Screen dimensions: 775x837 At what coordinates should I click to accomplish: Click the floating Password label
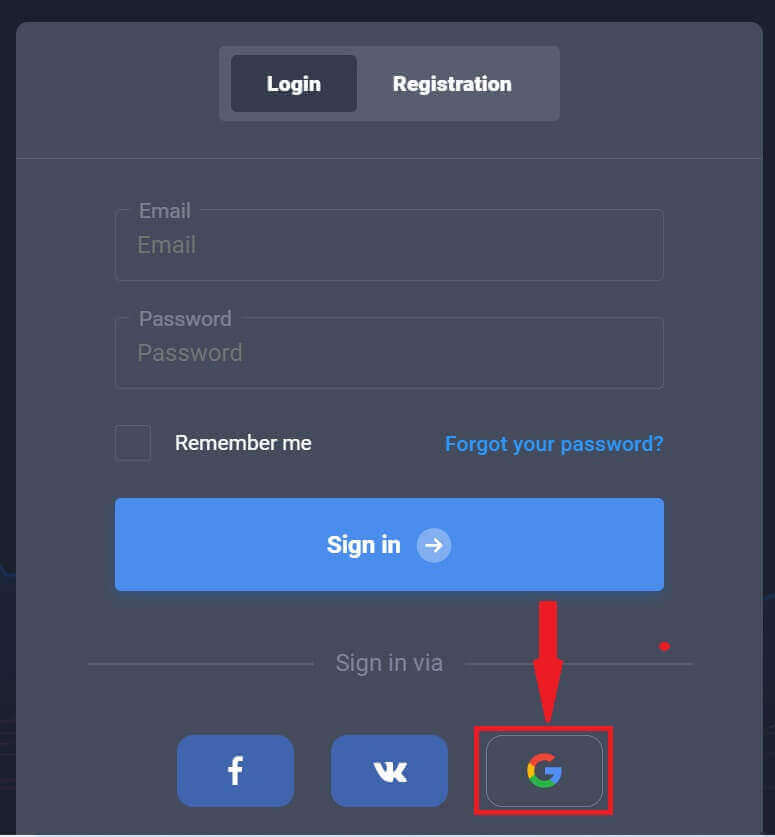pos(185,319)
